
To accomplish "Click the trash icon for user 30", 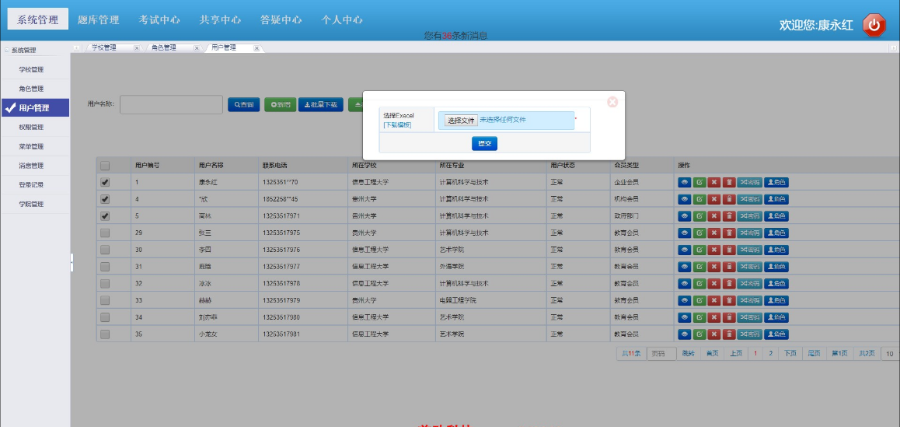I will [728, 250].
